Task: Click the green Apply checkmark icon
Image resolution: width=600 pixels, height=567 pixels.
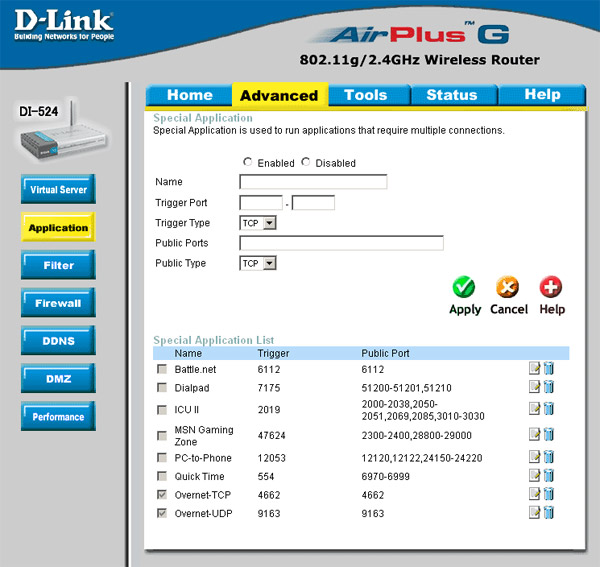Action: pos(463,287)
